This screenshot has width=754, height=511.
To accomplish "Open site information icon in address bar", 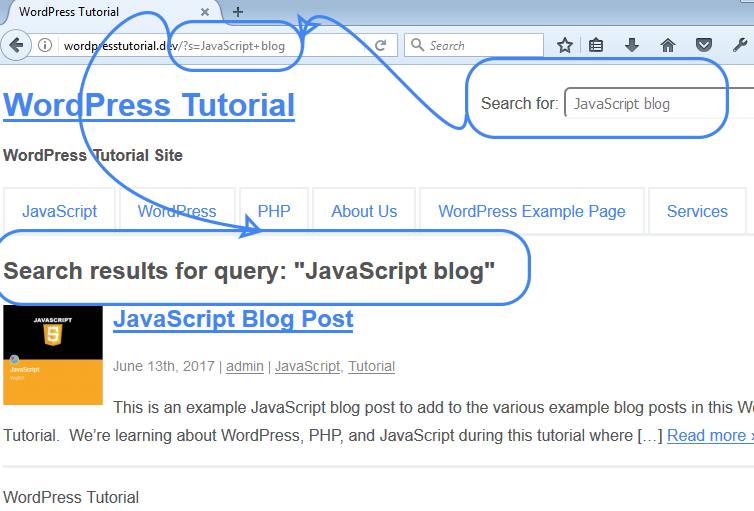I will [x=45, y=45].
